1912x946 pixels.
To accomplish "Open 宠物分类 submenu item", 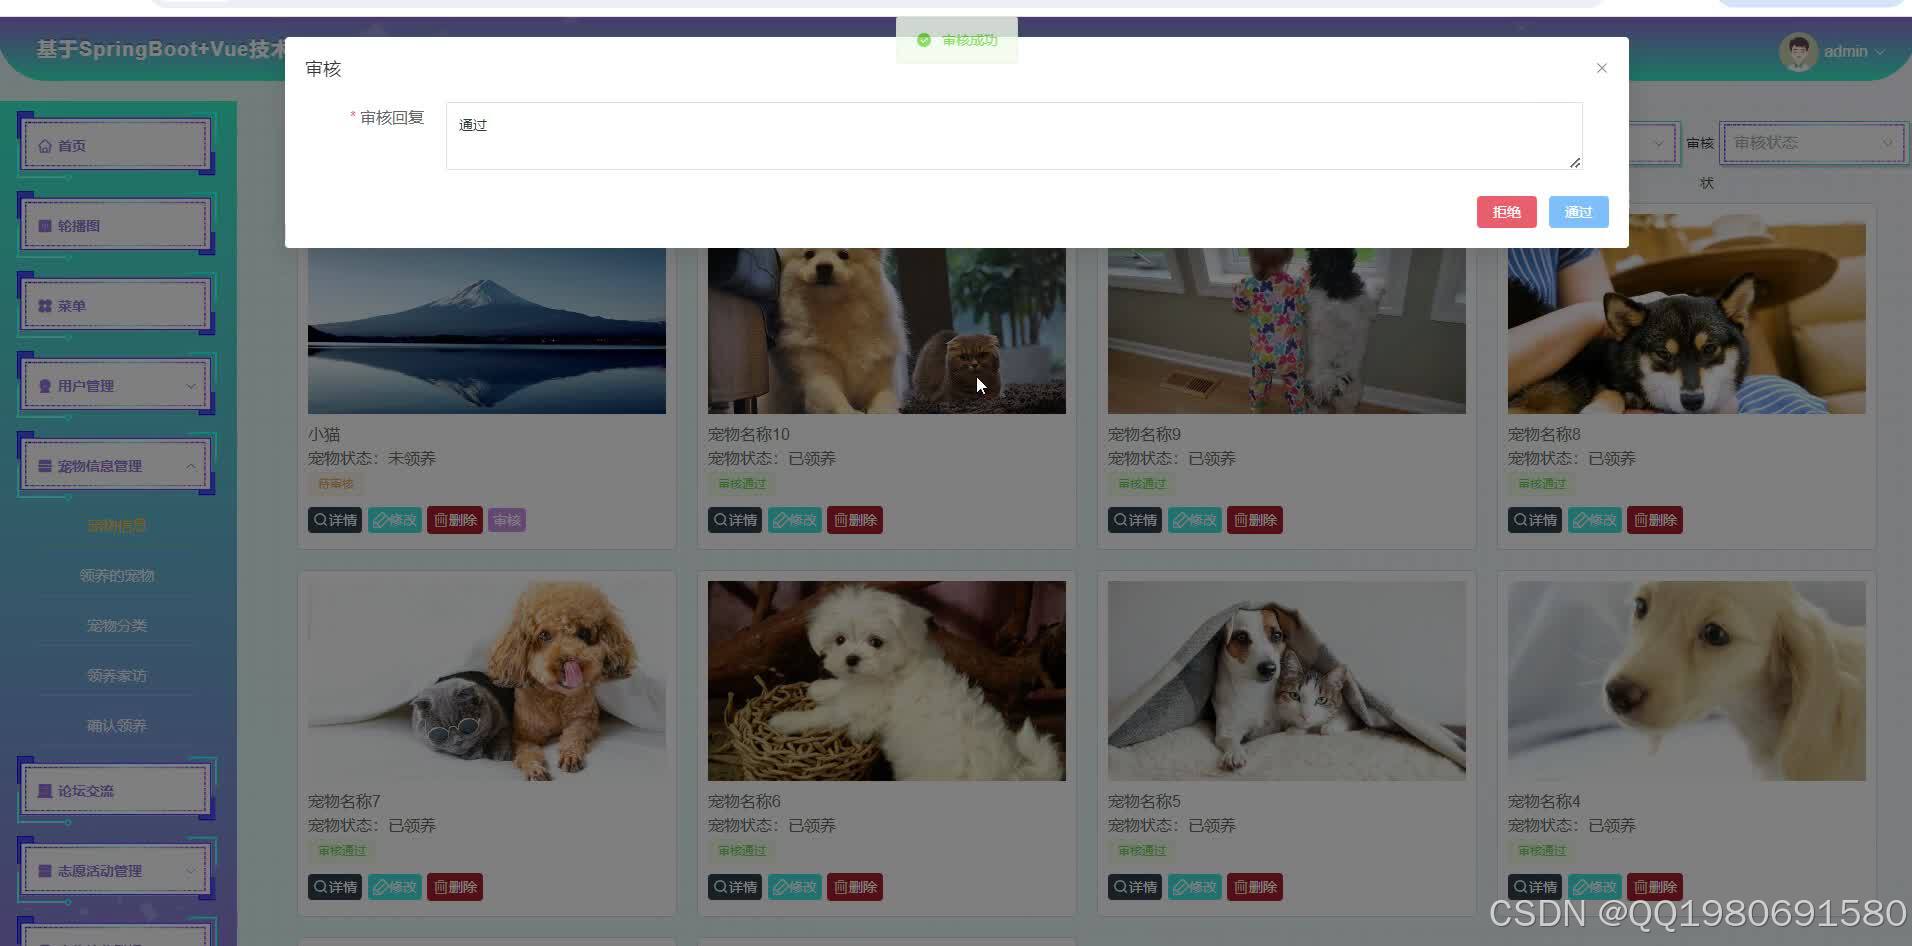I will pyautogui.click(x=117, y=625).
